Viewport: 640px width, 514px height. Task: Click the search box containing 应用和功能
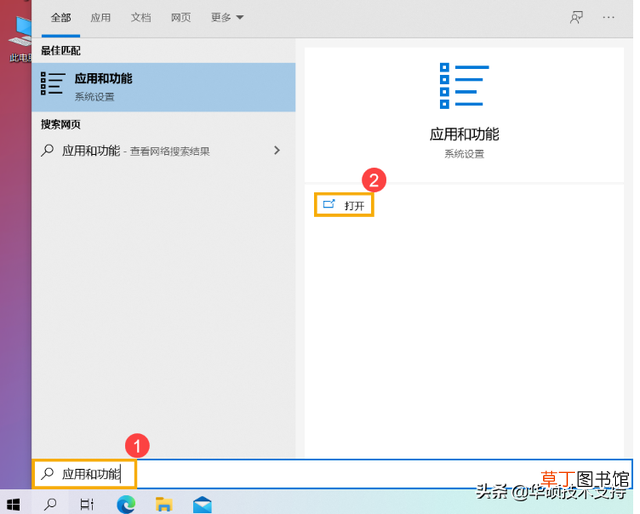[x=332, y=474]
